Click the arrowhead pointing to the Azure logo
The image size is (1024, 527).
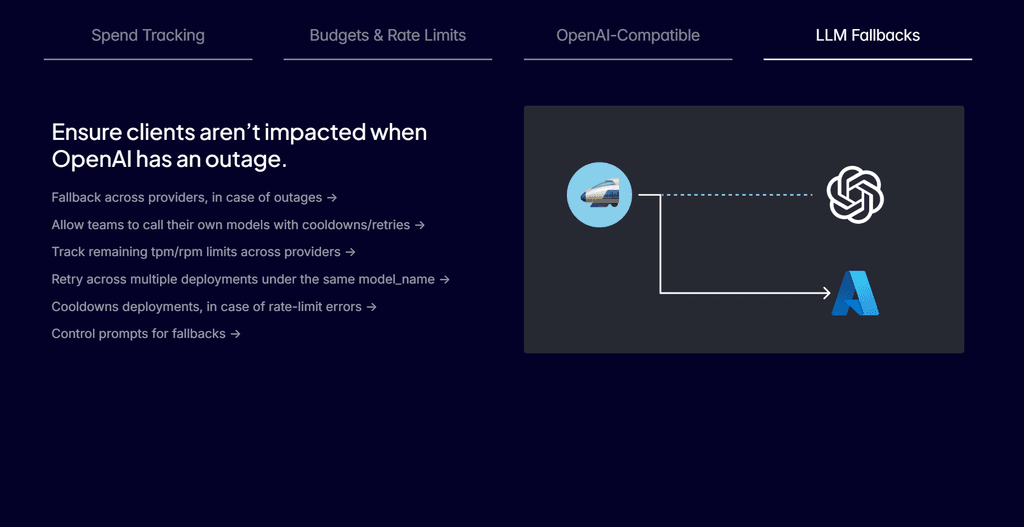pyautogui.click(x=825, y=293)
